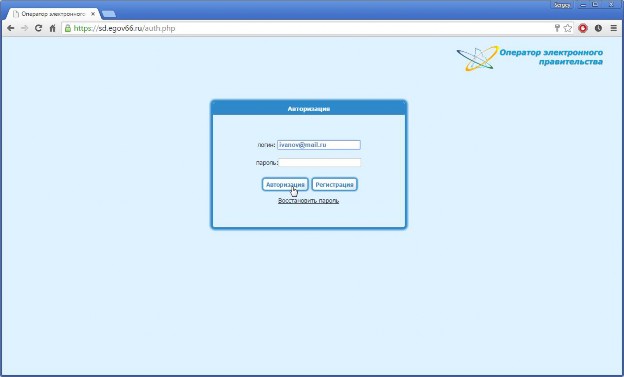Click the Авторизация submit button
The image size is (624, 377).
click(285, 185)
